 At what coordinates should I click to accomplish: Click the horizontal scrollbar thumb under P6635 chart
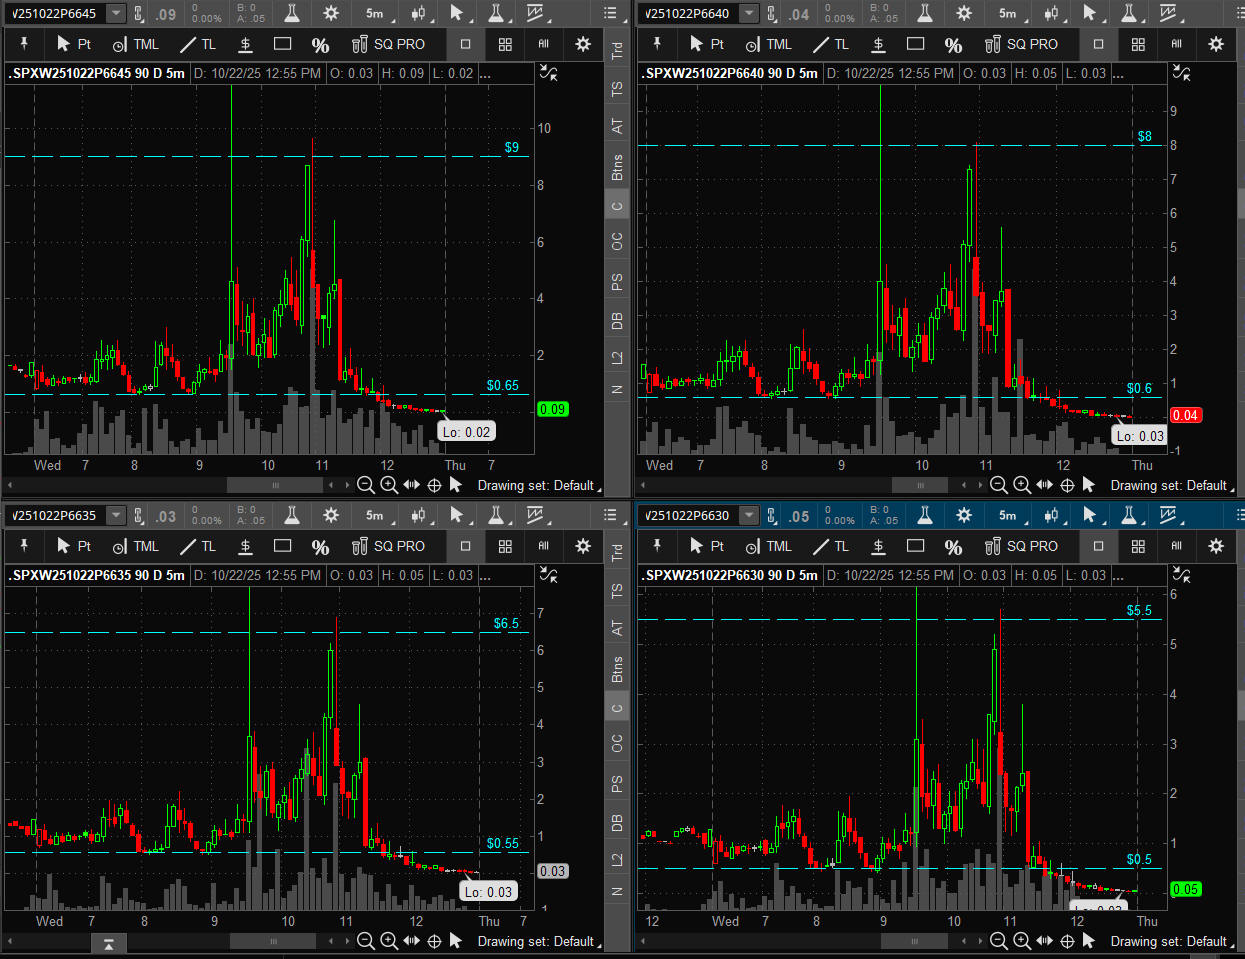click(x=273, y=941)
